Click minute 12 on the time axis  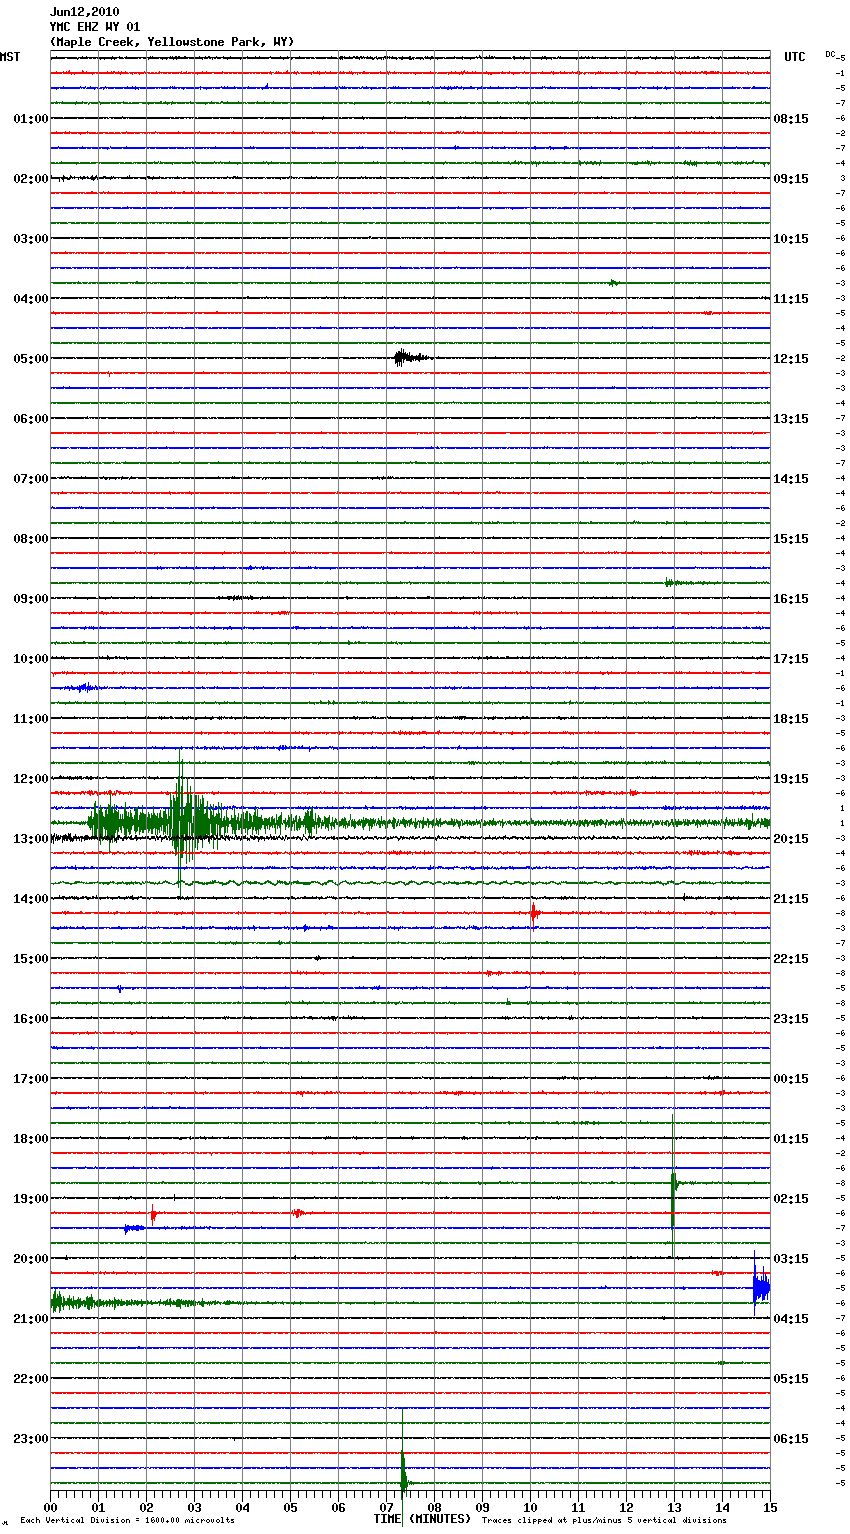click(x=626, y=1507)
